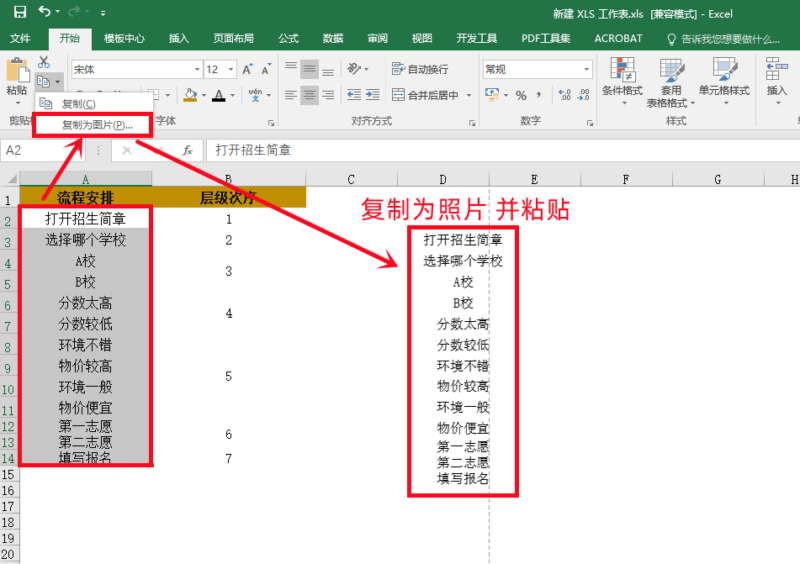Align text left
The height and width of the screenshot is (564, 800).
[x=291, y=95]
